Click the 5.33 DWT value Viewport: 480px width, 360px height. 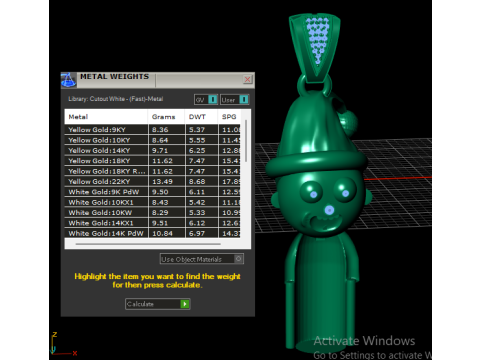click(197, 212)
